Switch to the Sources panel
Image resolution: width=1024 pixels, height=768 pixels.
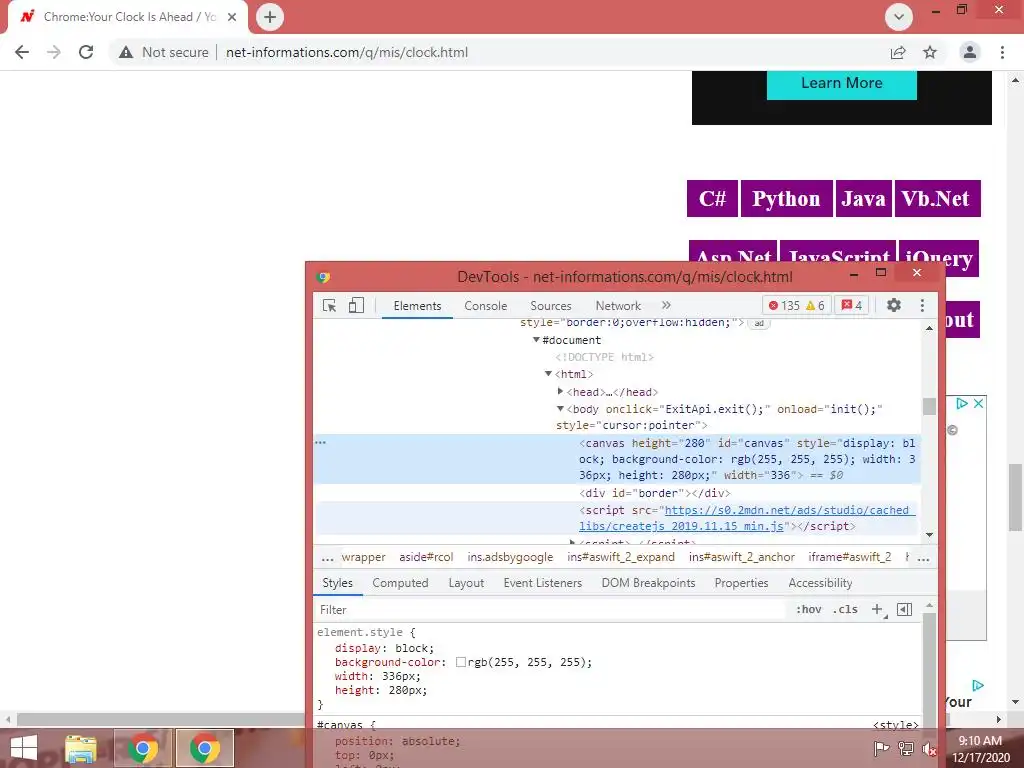pyautogui.click(x=551, y=306)
